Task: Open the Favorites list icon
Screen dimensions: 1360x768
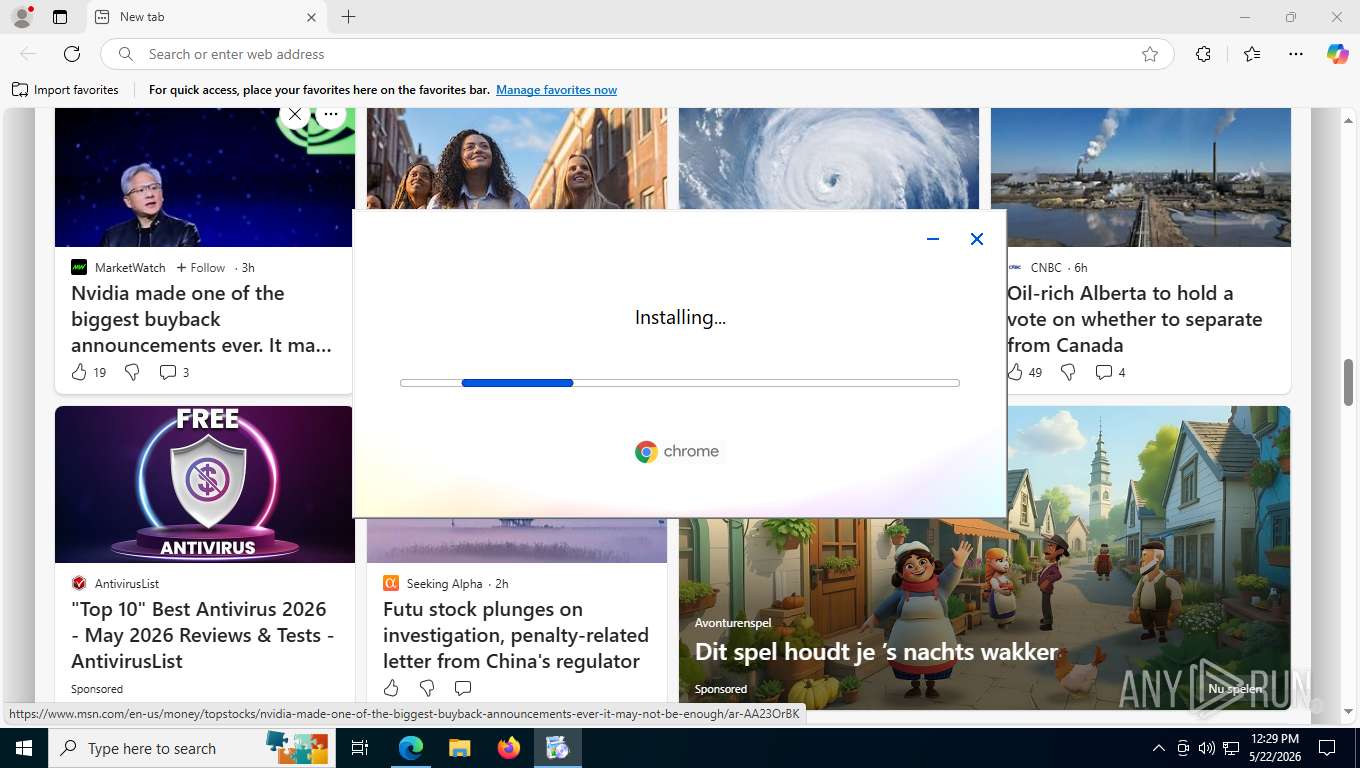Action: pos(1252,54)
